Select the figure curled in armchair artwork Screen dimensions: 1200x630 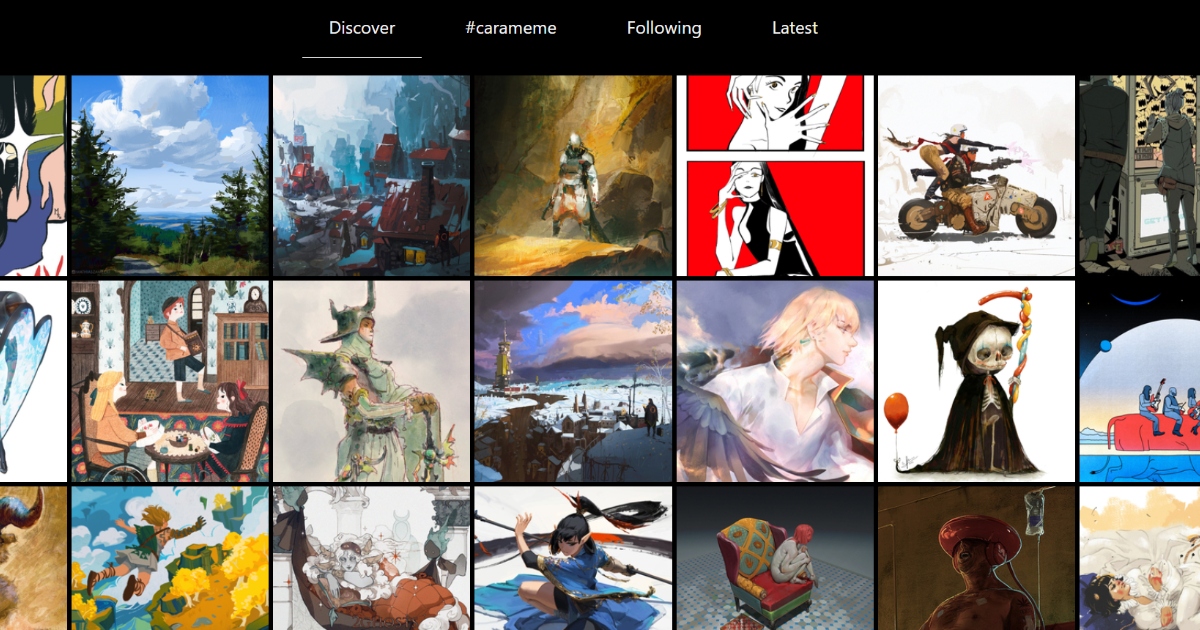click(774, 558)
